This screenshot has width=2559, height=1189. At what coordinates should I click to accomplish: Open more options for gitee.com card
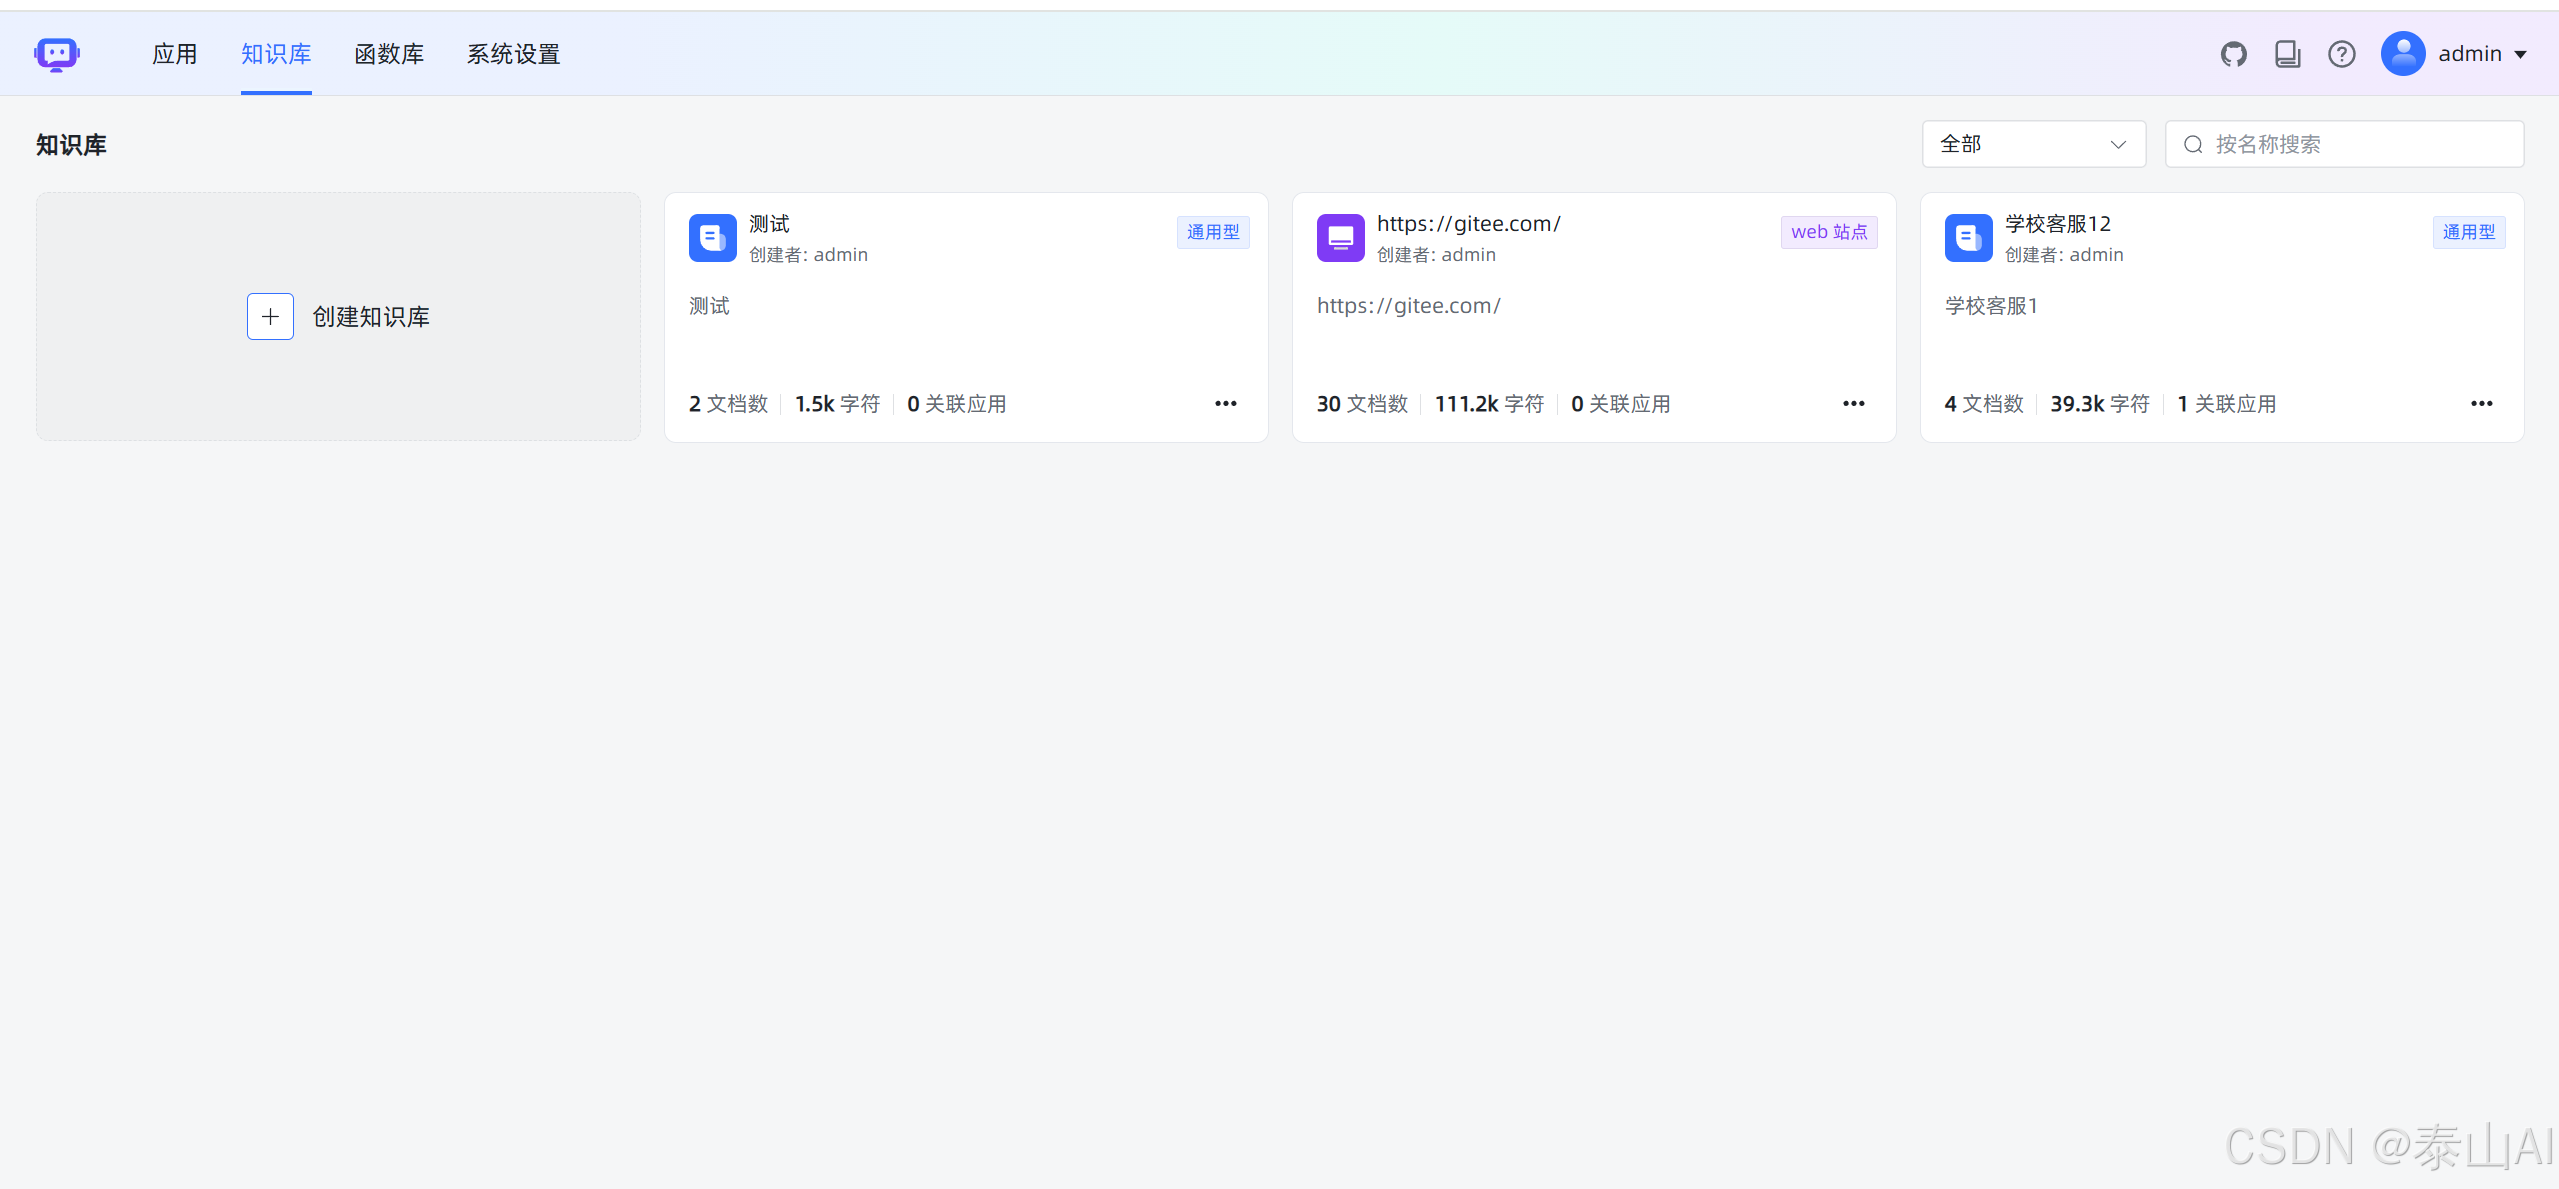1853,404
